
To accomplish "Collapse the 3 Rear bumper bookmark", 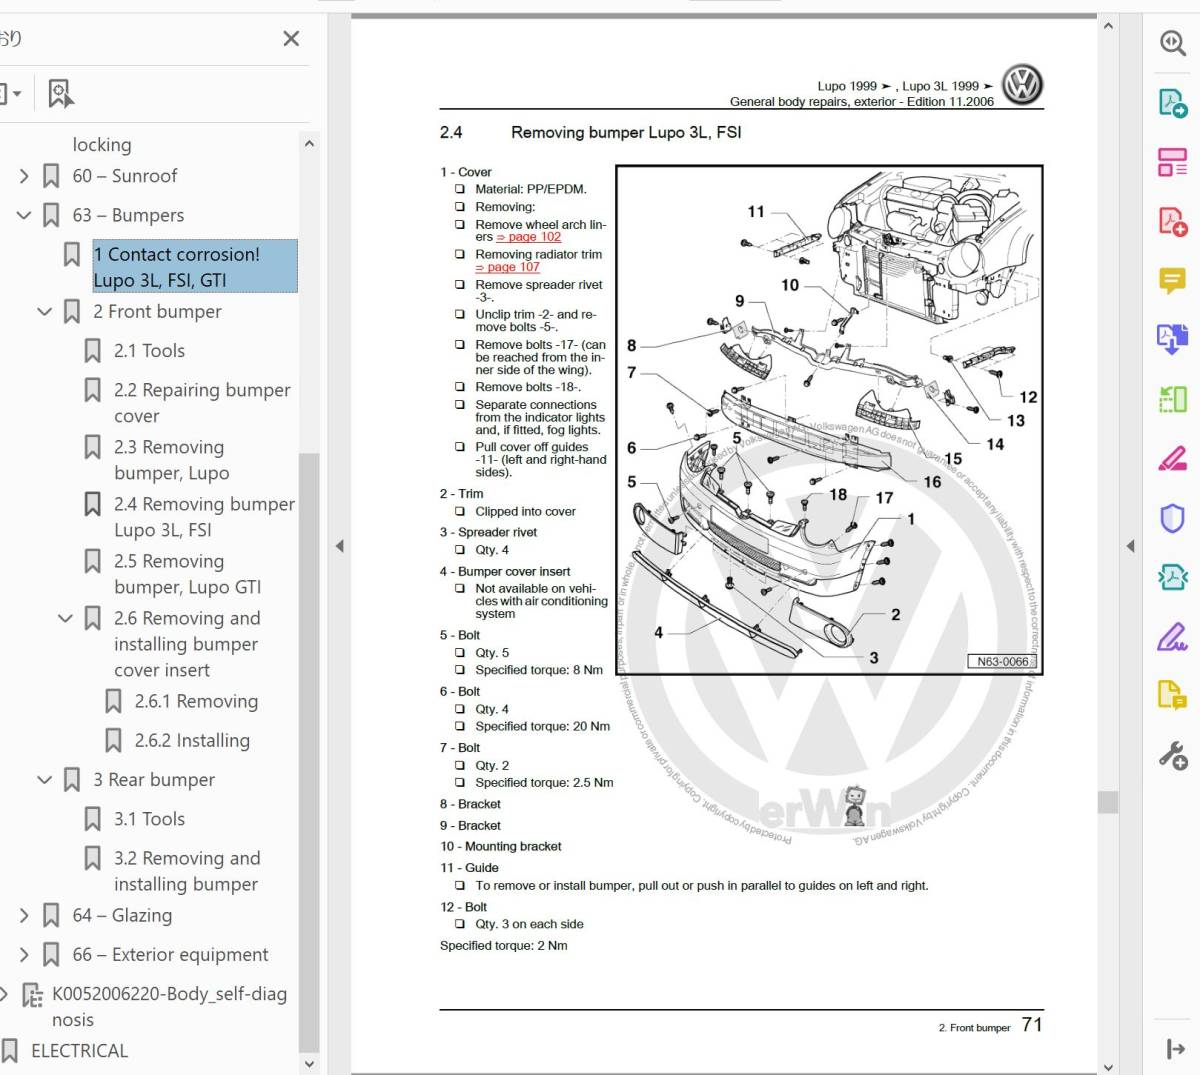I will [44, 780].
